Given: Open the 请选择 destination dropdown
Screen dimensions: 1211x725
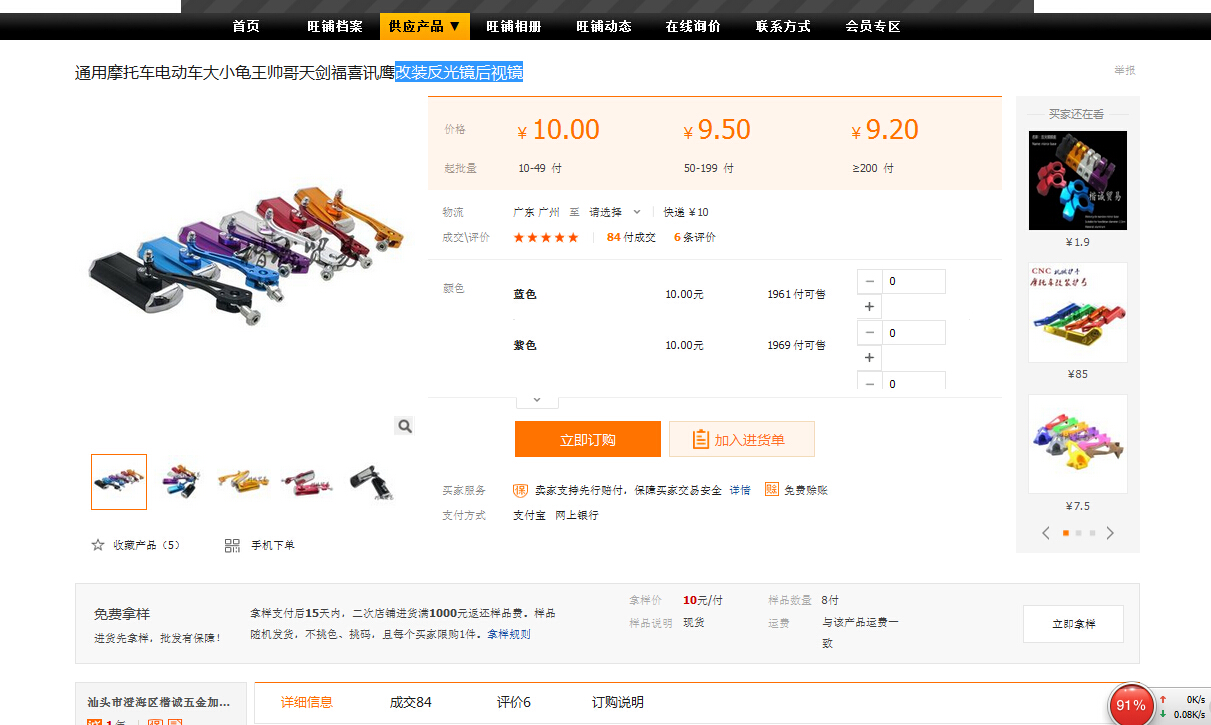Looking at the screenshot, I should (615, 212).
